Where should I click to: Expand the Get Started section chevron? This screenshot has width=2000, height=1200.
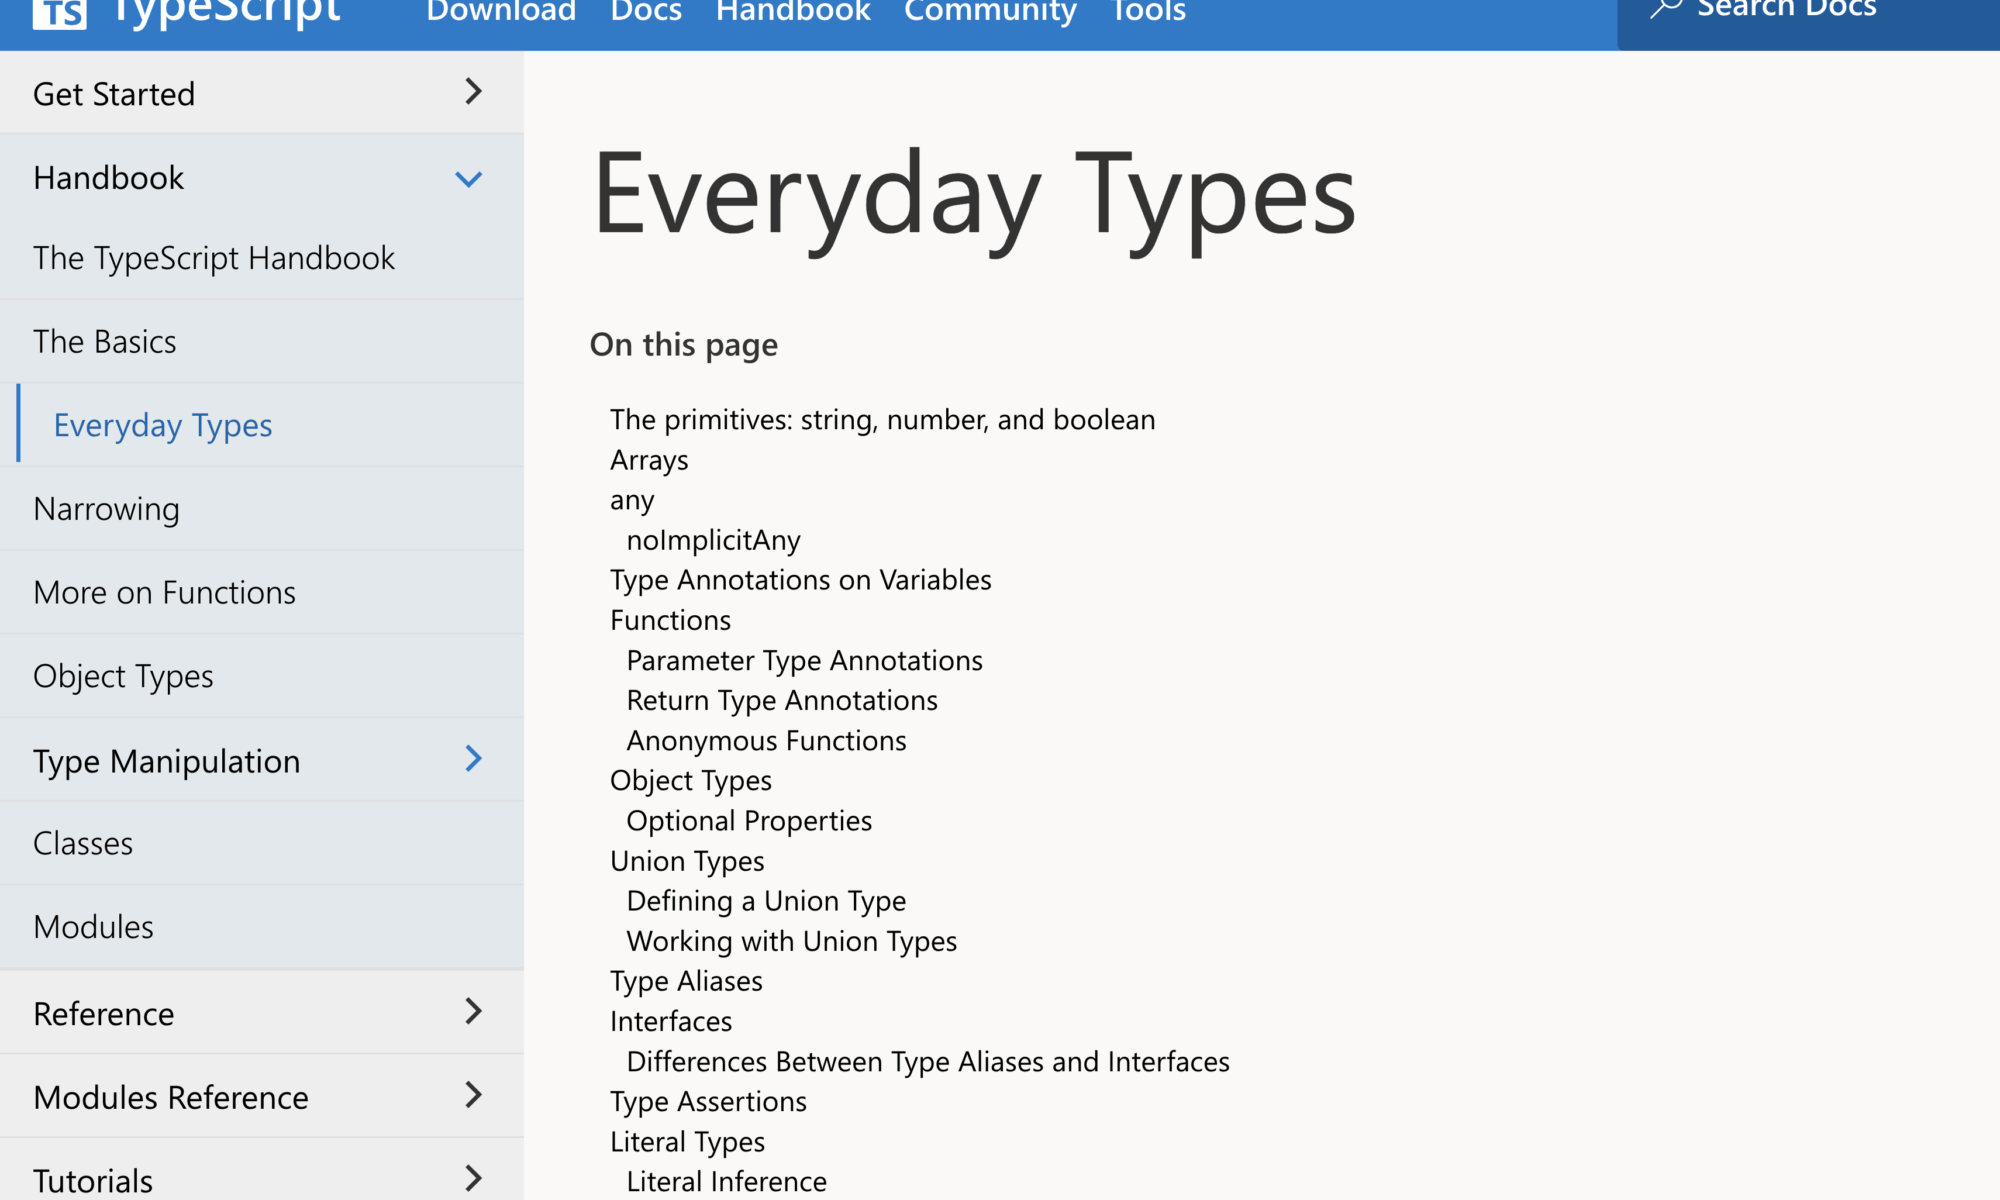click(x=473, y=92)
